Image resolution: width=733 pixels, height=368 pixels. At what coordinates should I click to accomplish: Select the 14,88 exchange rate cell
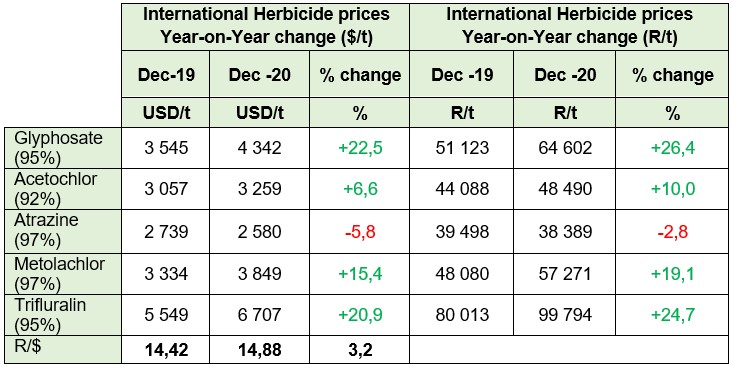259,349
